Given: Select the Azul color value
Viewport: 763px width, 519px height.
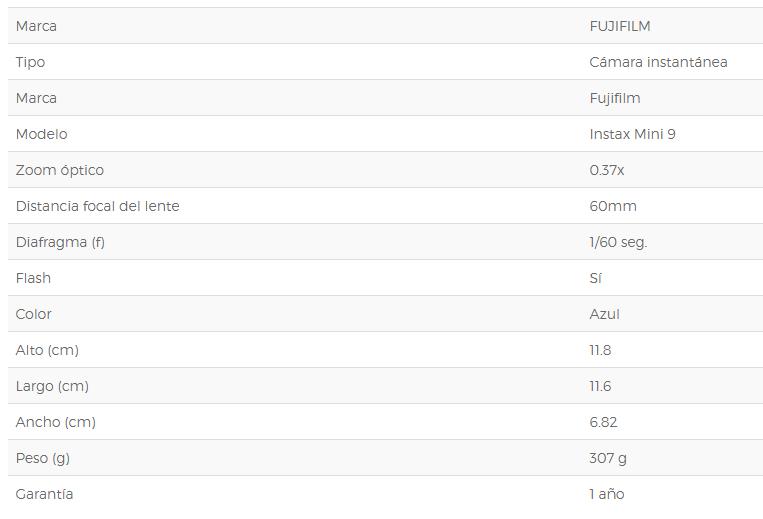Looking at the screenshot, I should [604, 314].
